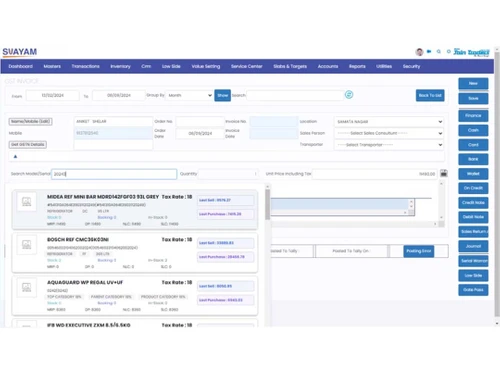Click the New button

pos(473,83)
